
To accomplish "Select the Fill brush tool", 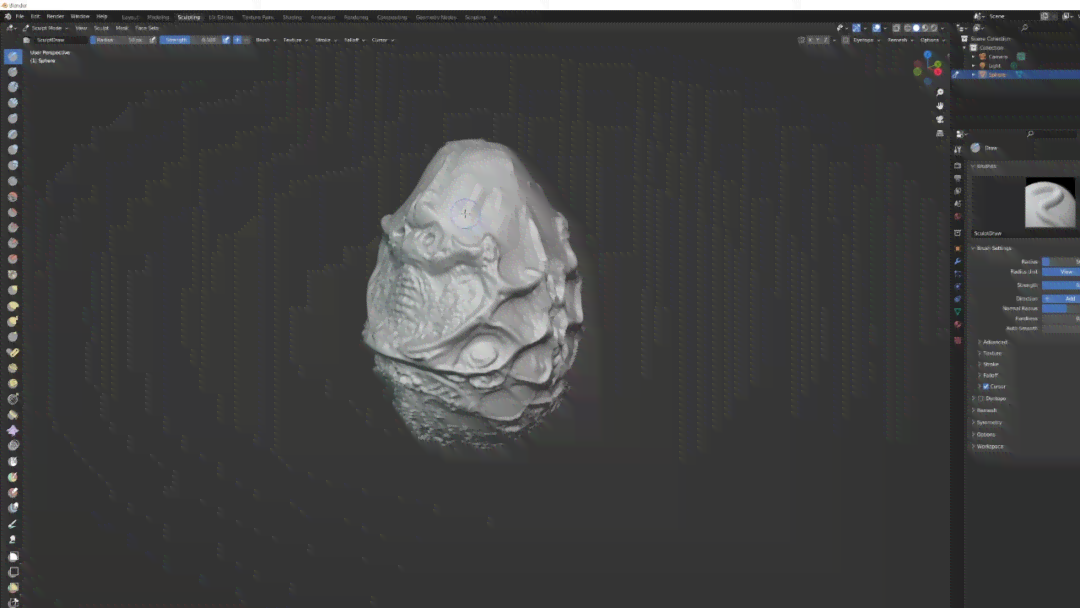I will point(13,227).
